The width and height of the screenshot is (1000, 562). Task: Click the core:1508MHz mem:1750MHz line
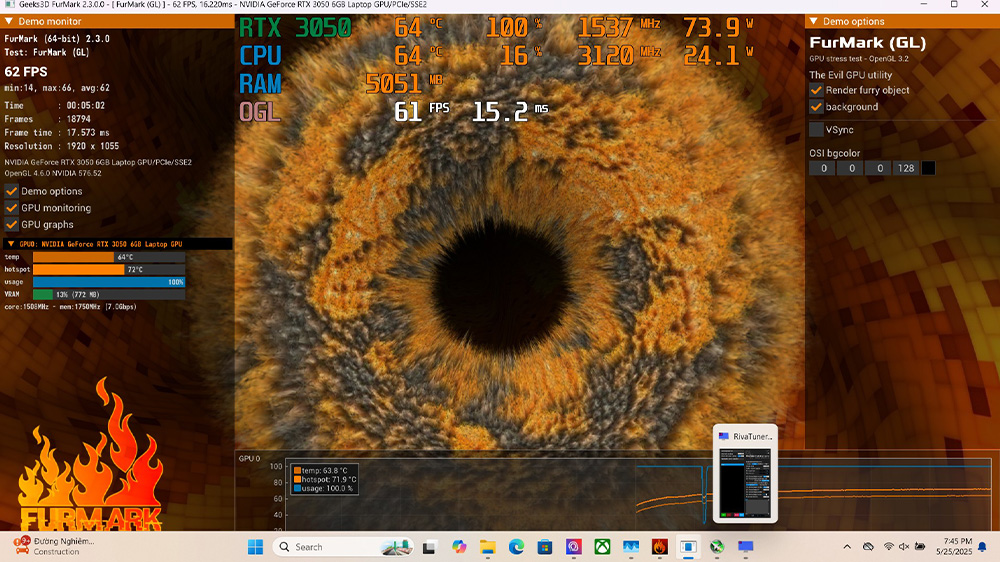[71, 307]
